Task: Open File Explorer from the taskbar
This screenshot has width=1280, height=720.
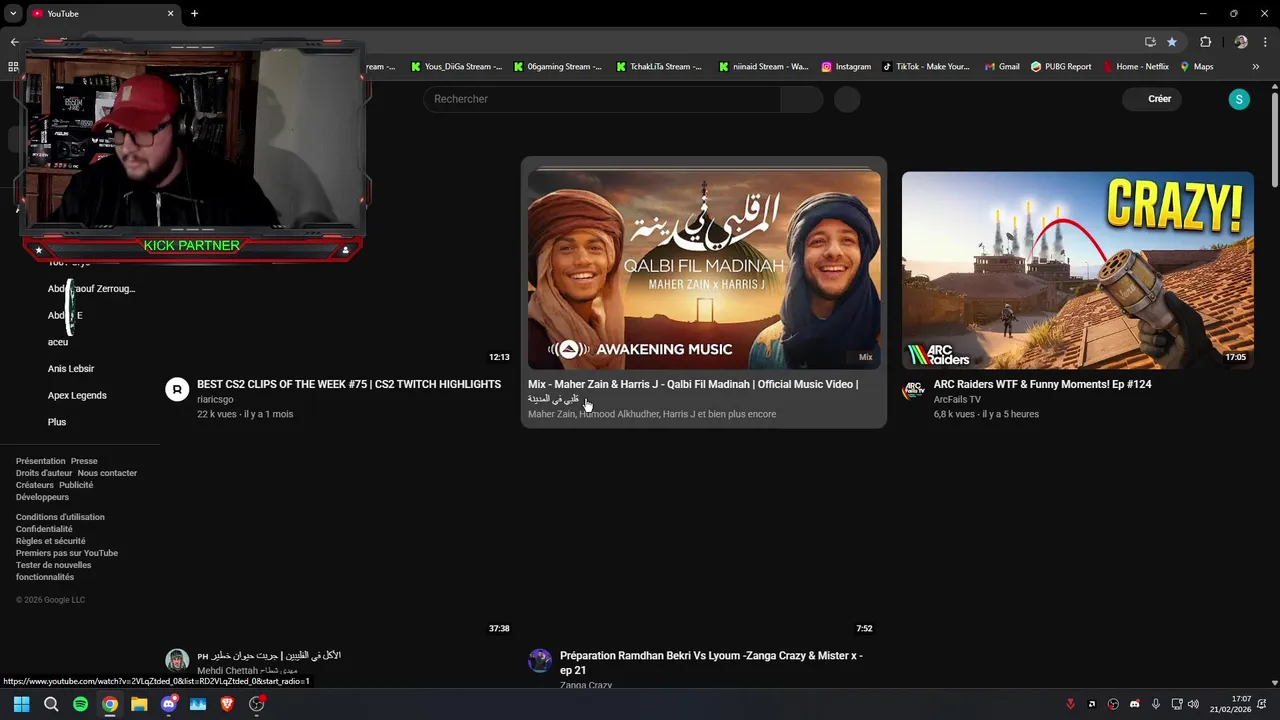Action: coord(139,704)
